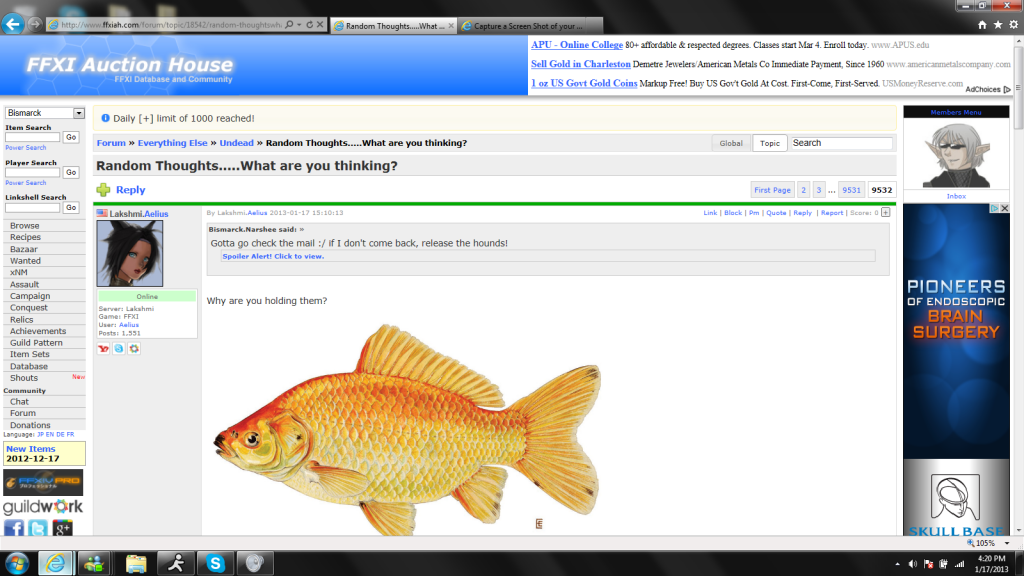Click the green plus Reply icon

(x=103, y=190)
